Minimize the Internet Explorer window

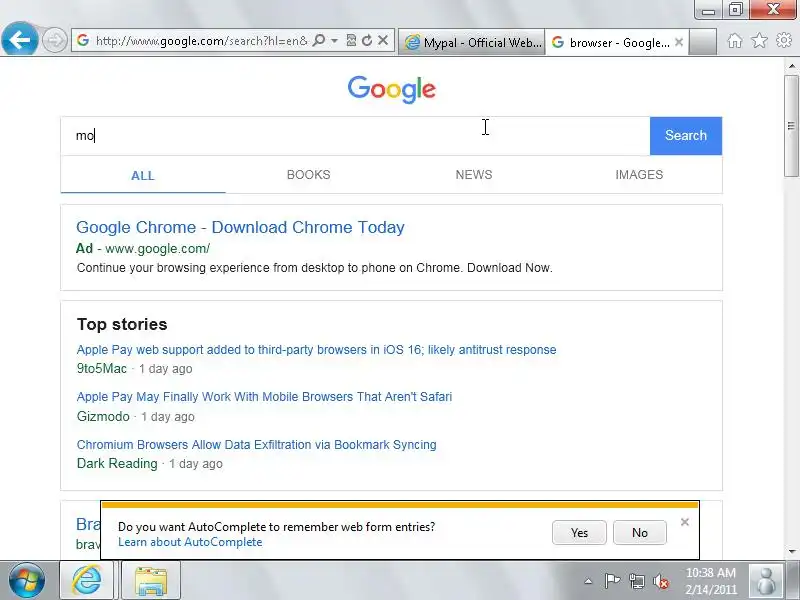pyautogui.click(x=708, y=10)
